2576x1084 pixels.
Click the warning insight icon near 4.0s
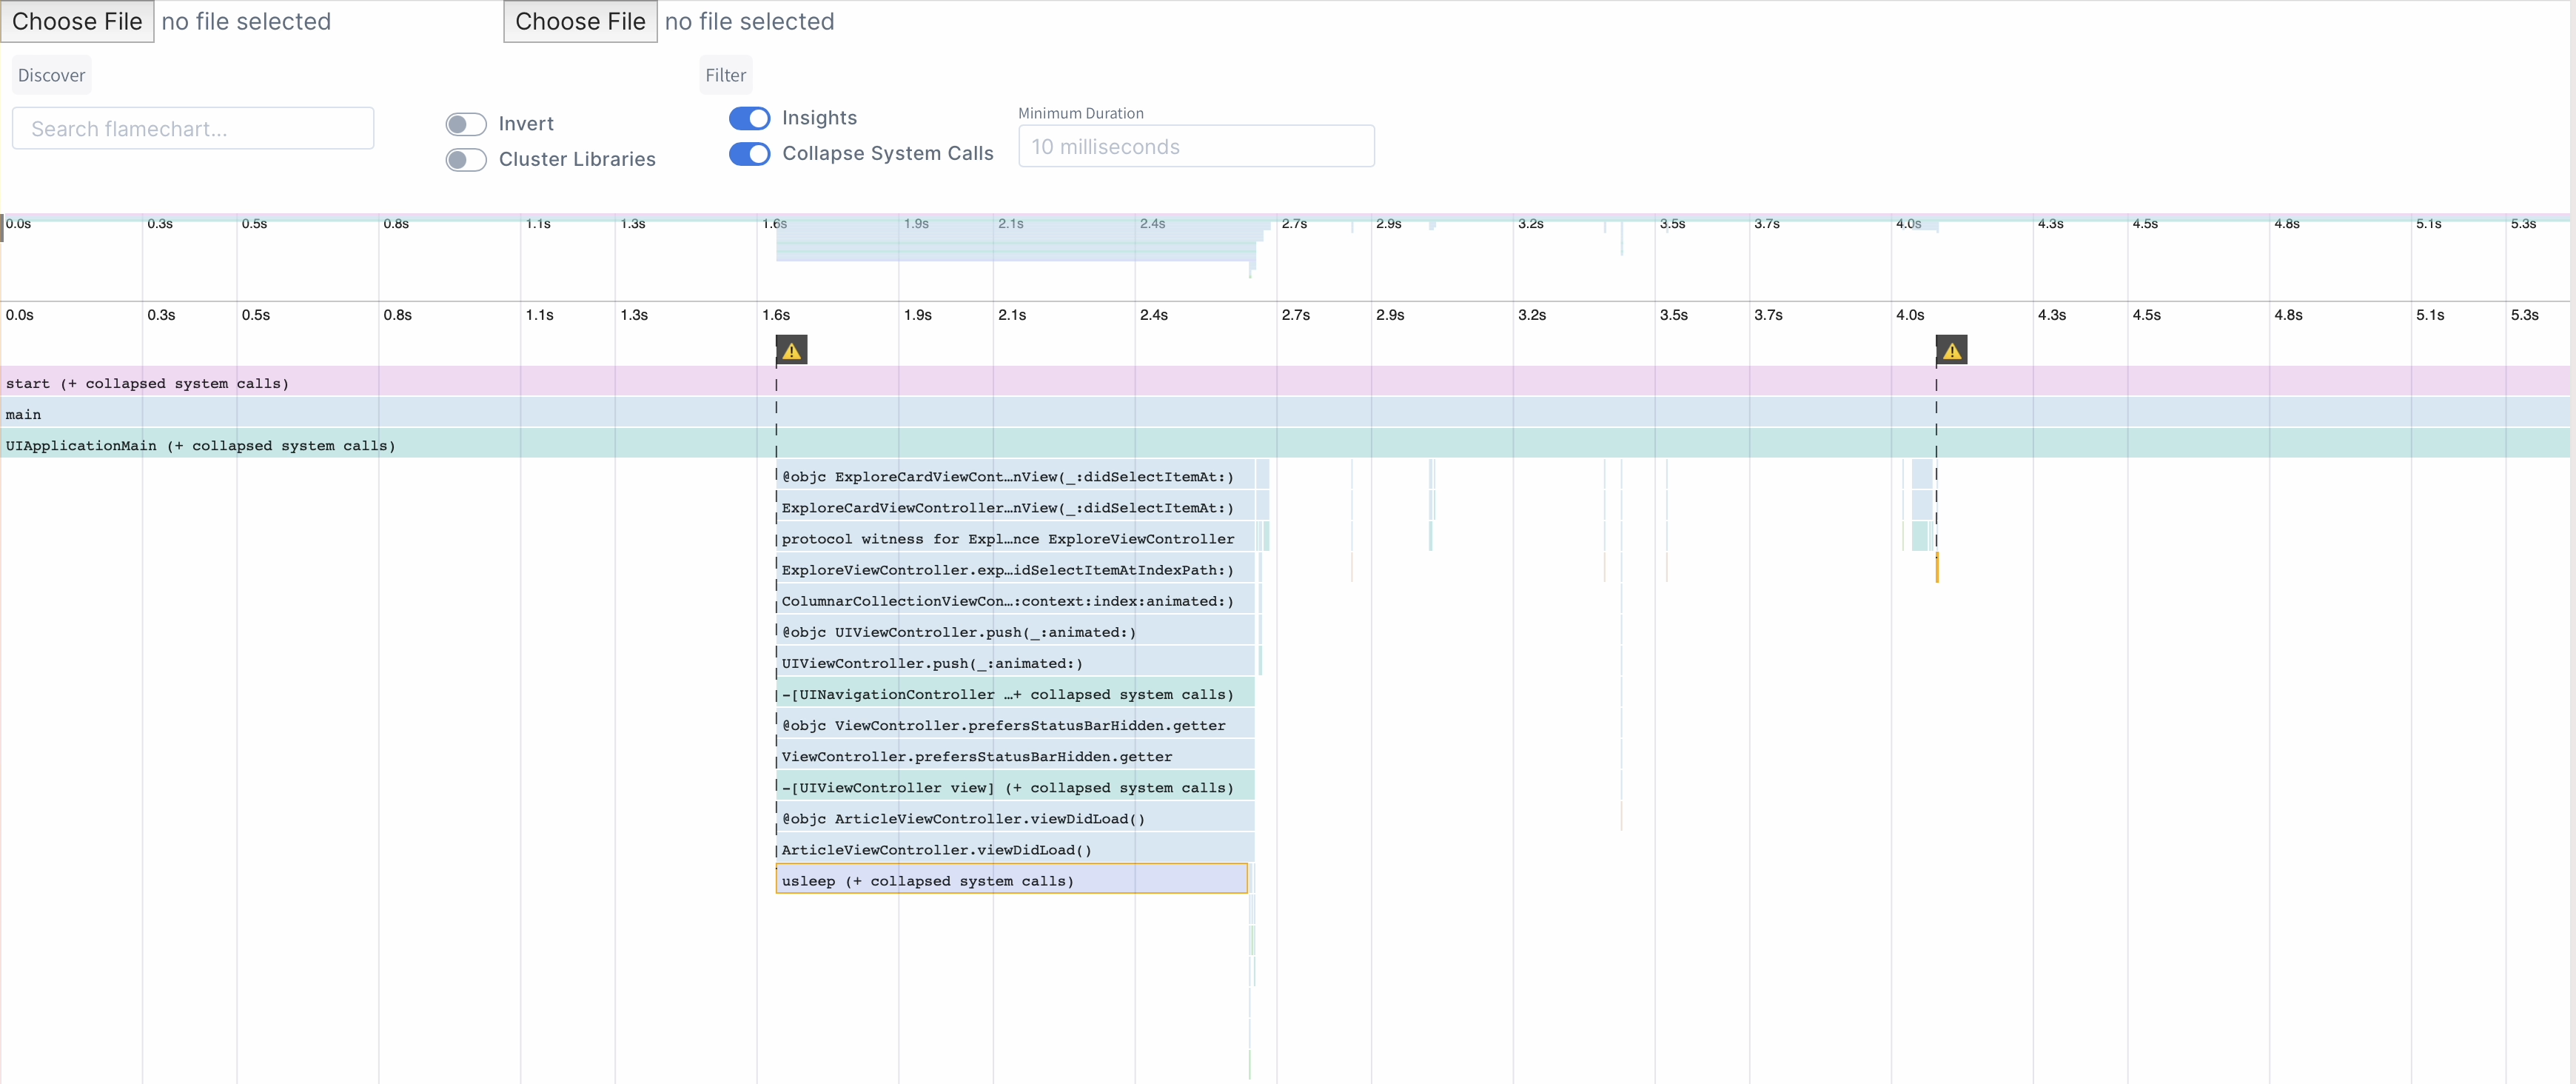[x=1951, y=350]
